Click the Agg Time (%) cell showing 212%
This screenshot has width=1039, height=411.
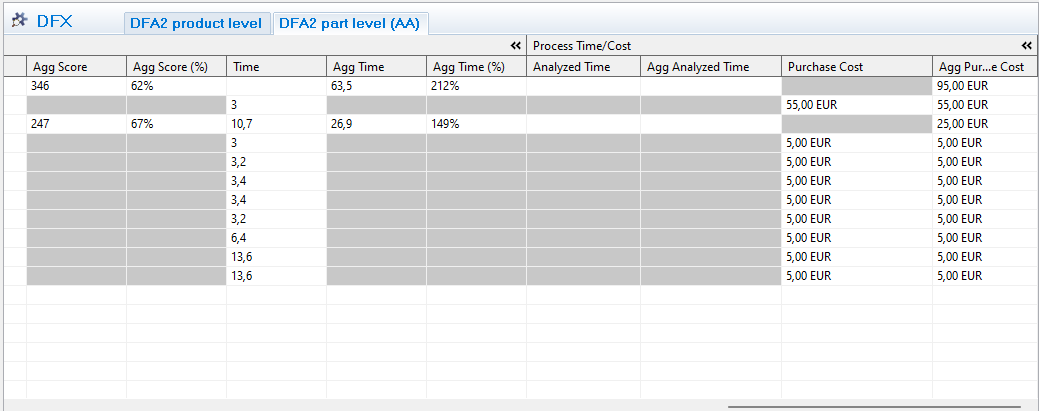[476, 86]
